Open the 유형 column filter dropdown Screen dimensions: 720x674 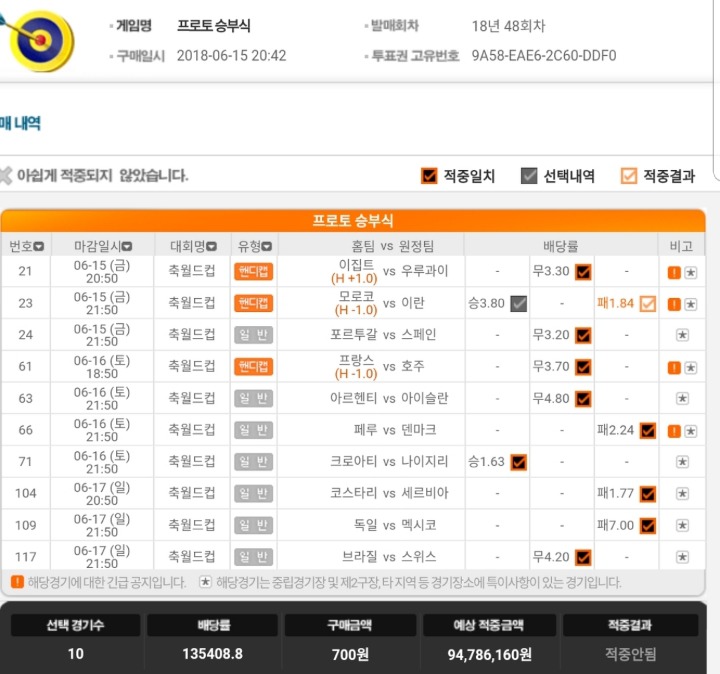[x=267, y=247]
